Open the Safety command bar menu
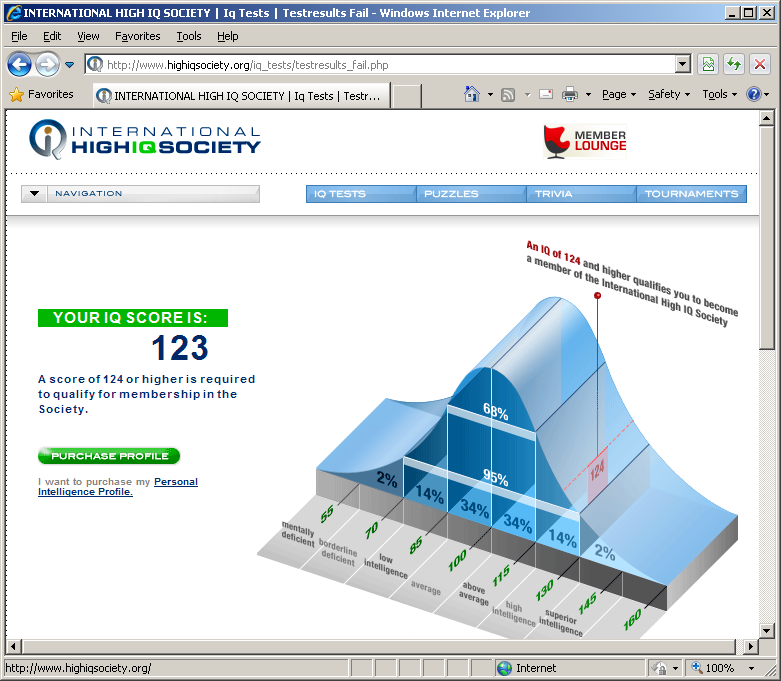This screenshot has height=681, width=781. [x=668, y=94]
